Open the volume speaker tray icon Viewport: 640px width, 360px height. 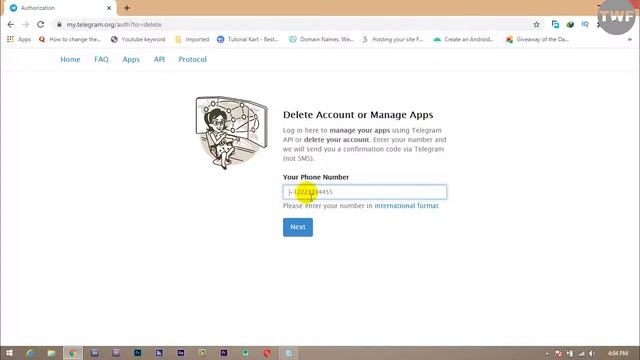coord(592,353)
